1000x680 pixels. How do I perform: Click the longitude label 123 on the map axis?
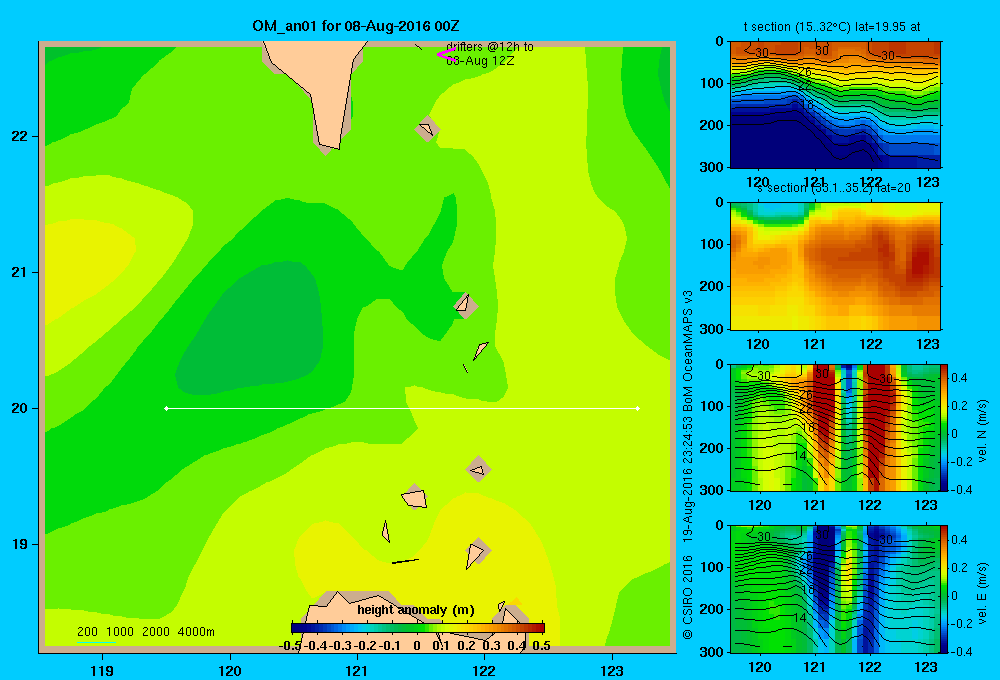[612, 670]
